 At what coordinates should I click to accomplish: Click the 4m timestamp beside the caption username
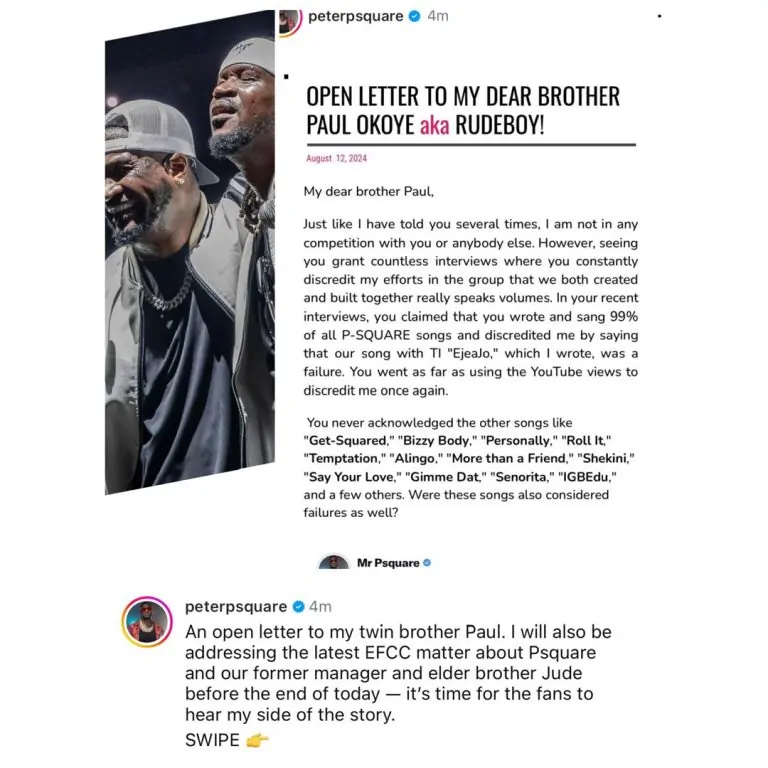coord(320,607)
